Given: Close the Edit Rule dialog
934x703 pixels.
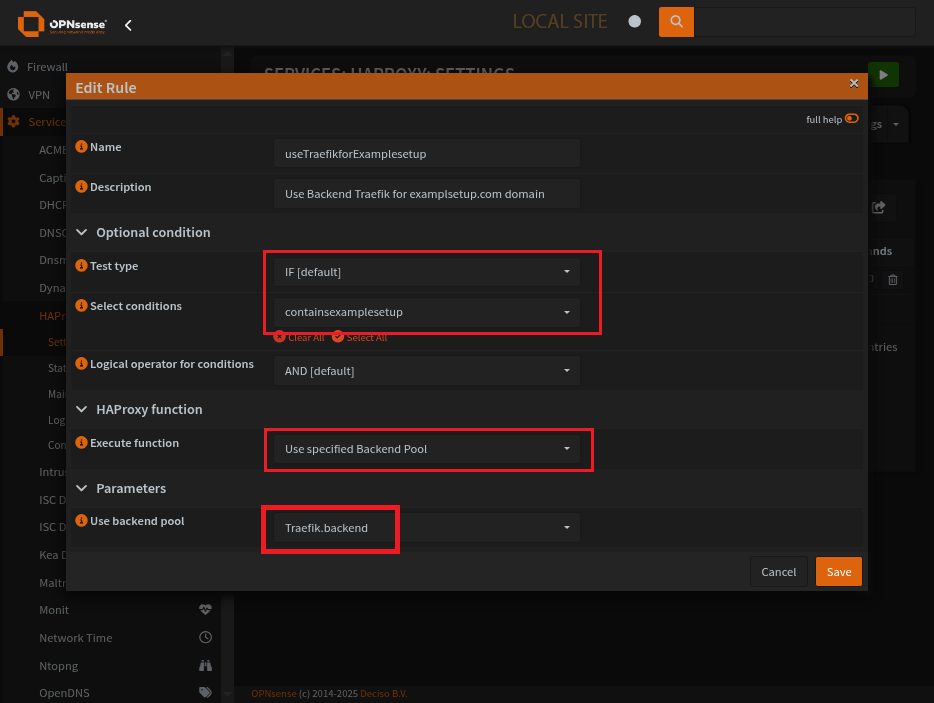Looking at the screenshot, I should click(x=854, y=83).
